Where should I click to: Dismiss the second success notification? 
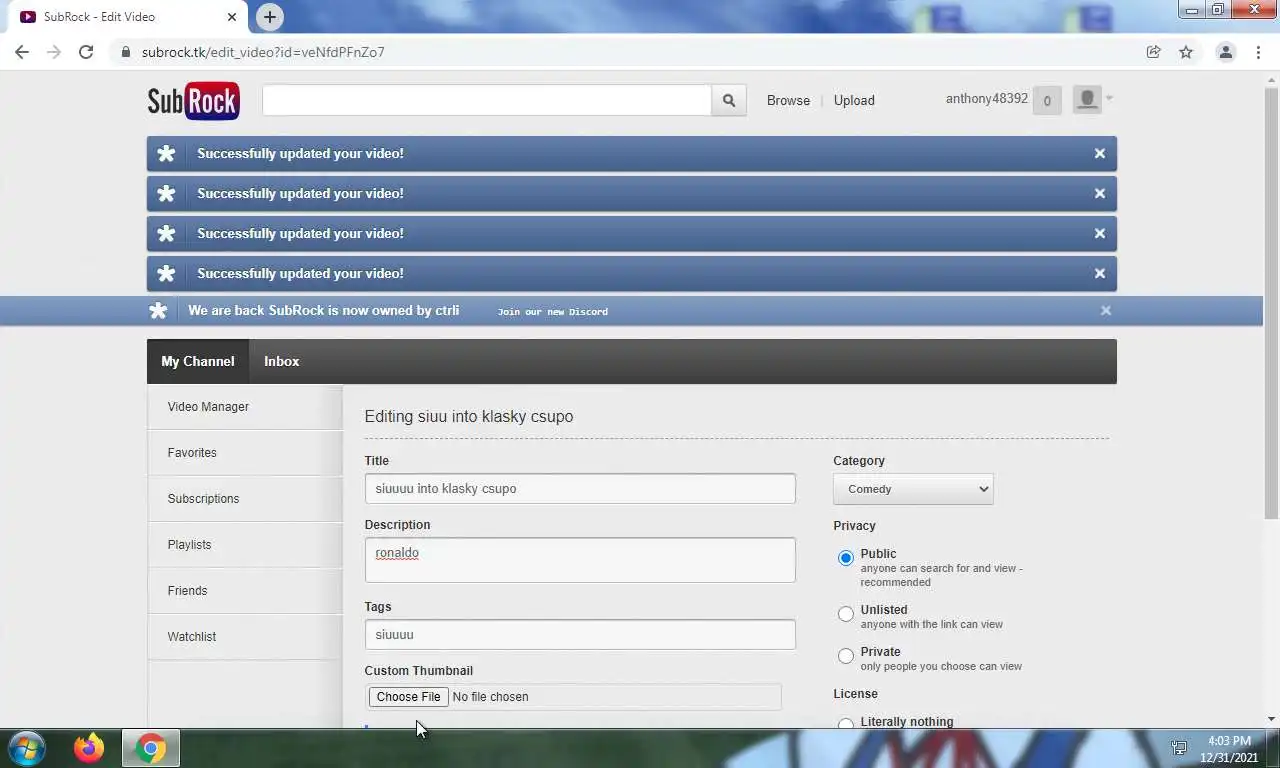[x=1100, y=193]
